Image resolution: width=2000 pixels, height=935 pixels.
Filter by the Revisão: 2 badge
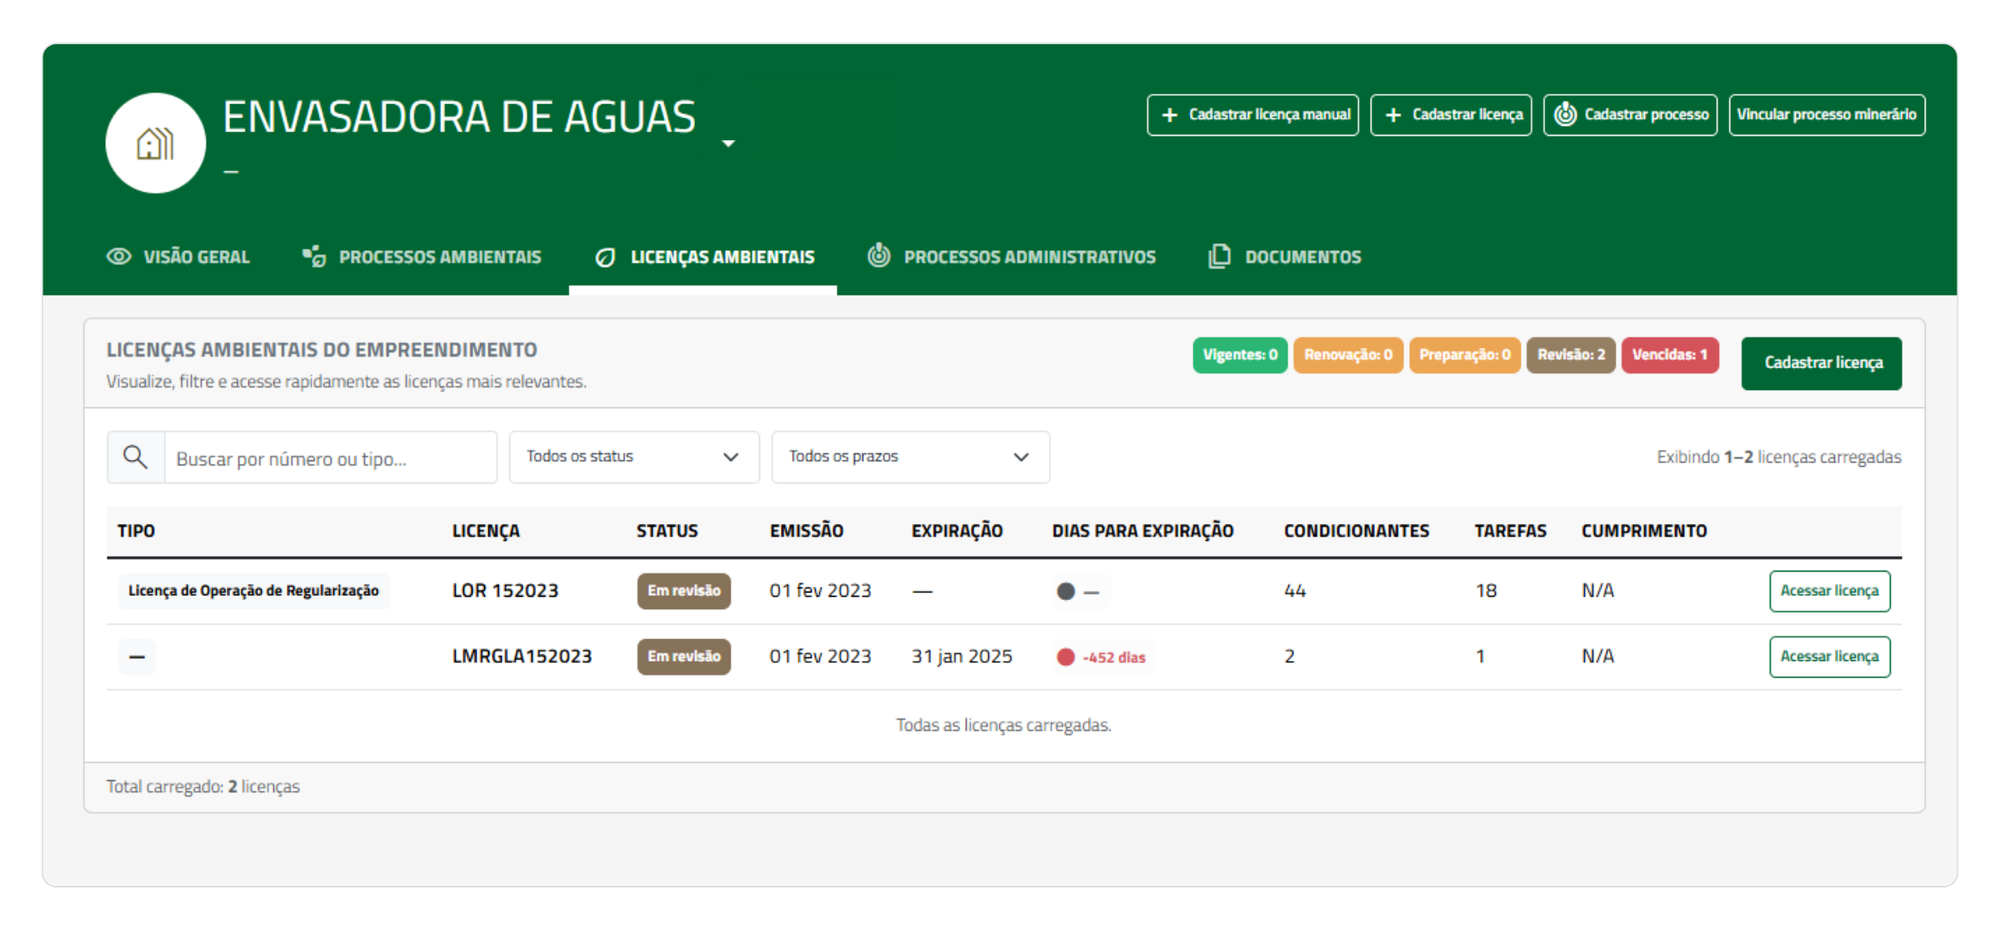pos(1571,355)
